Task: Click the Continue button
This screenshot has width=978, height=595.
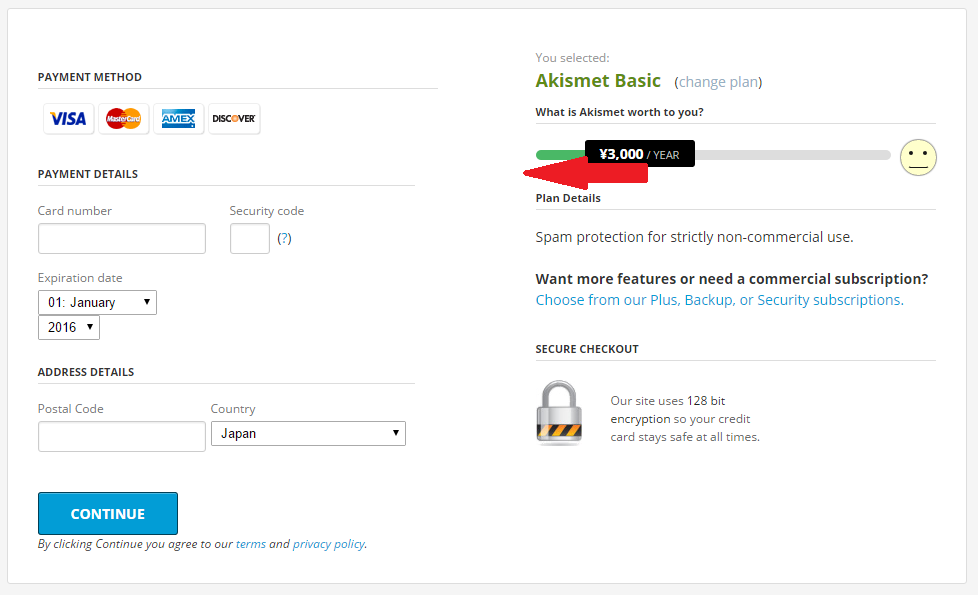Action: click(x=107, y=513)
